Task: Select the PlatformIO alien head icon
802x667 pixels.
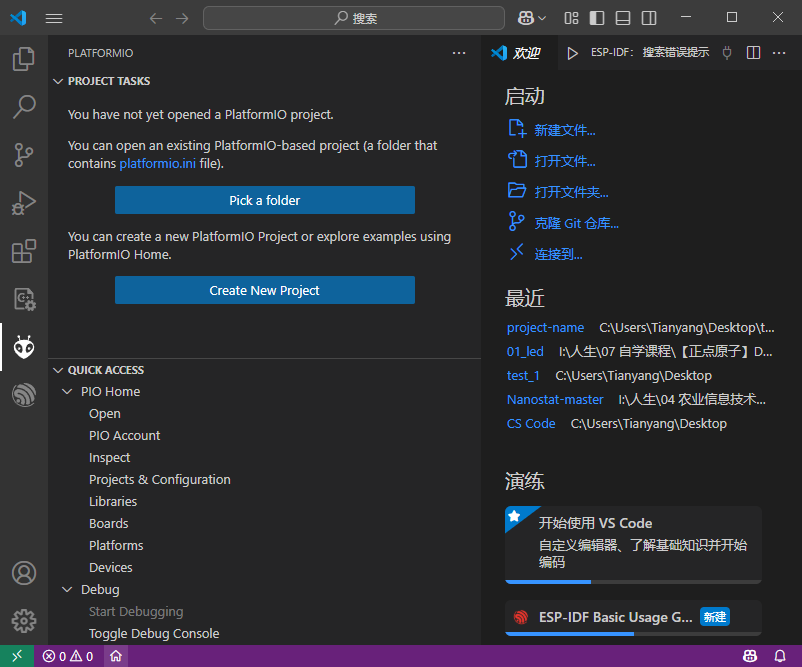Action: (24, 347)
